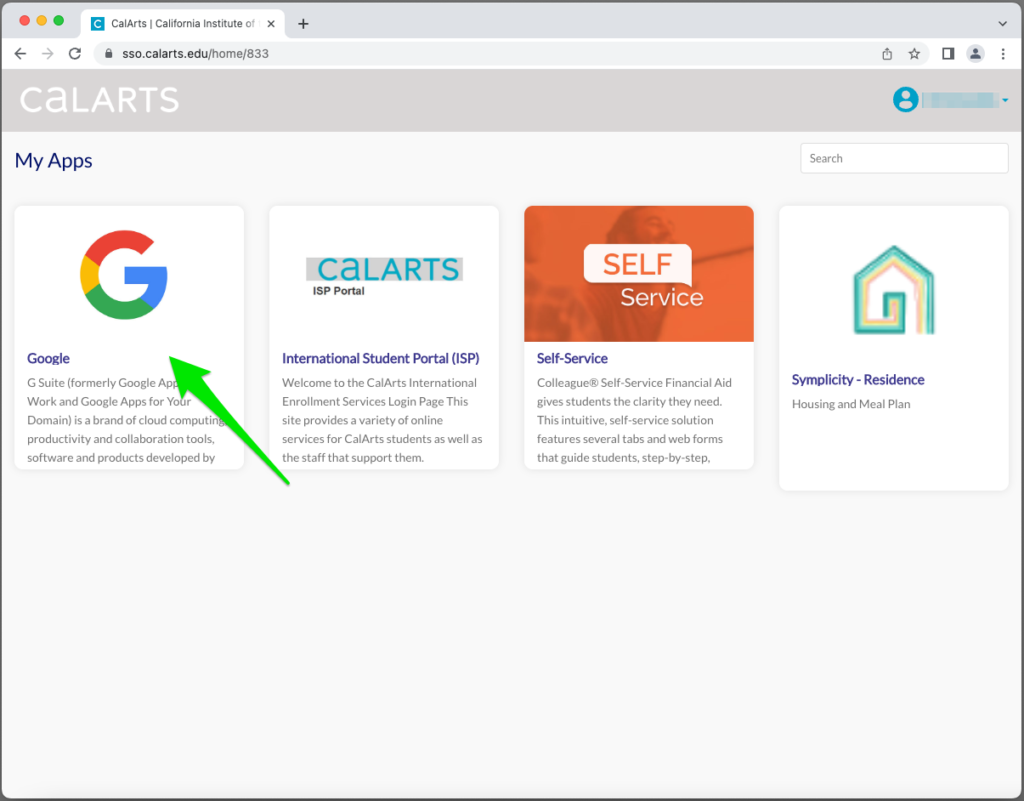Click the address bar URL
This screenshot has width=1024, height=801.
click(x=195, y=54)
